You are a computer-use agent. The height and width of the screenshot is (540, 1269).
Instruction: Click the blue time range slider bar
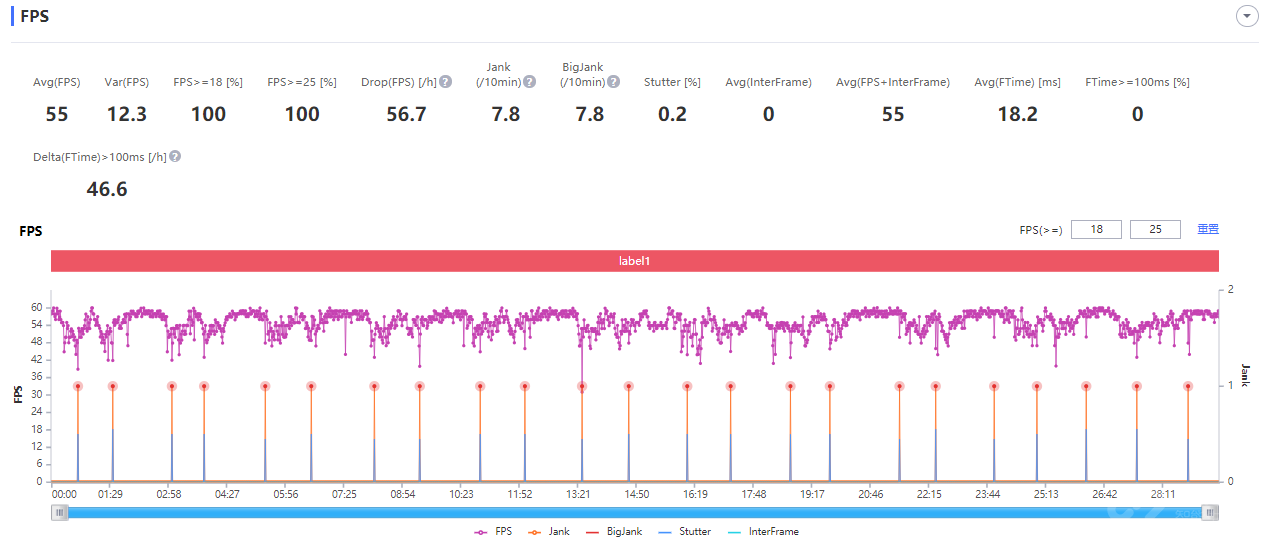(635, 512)
